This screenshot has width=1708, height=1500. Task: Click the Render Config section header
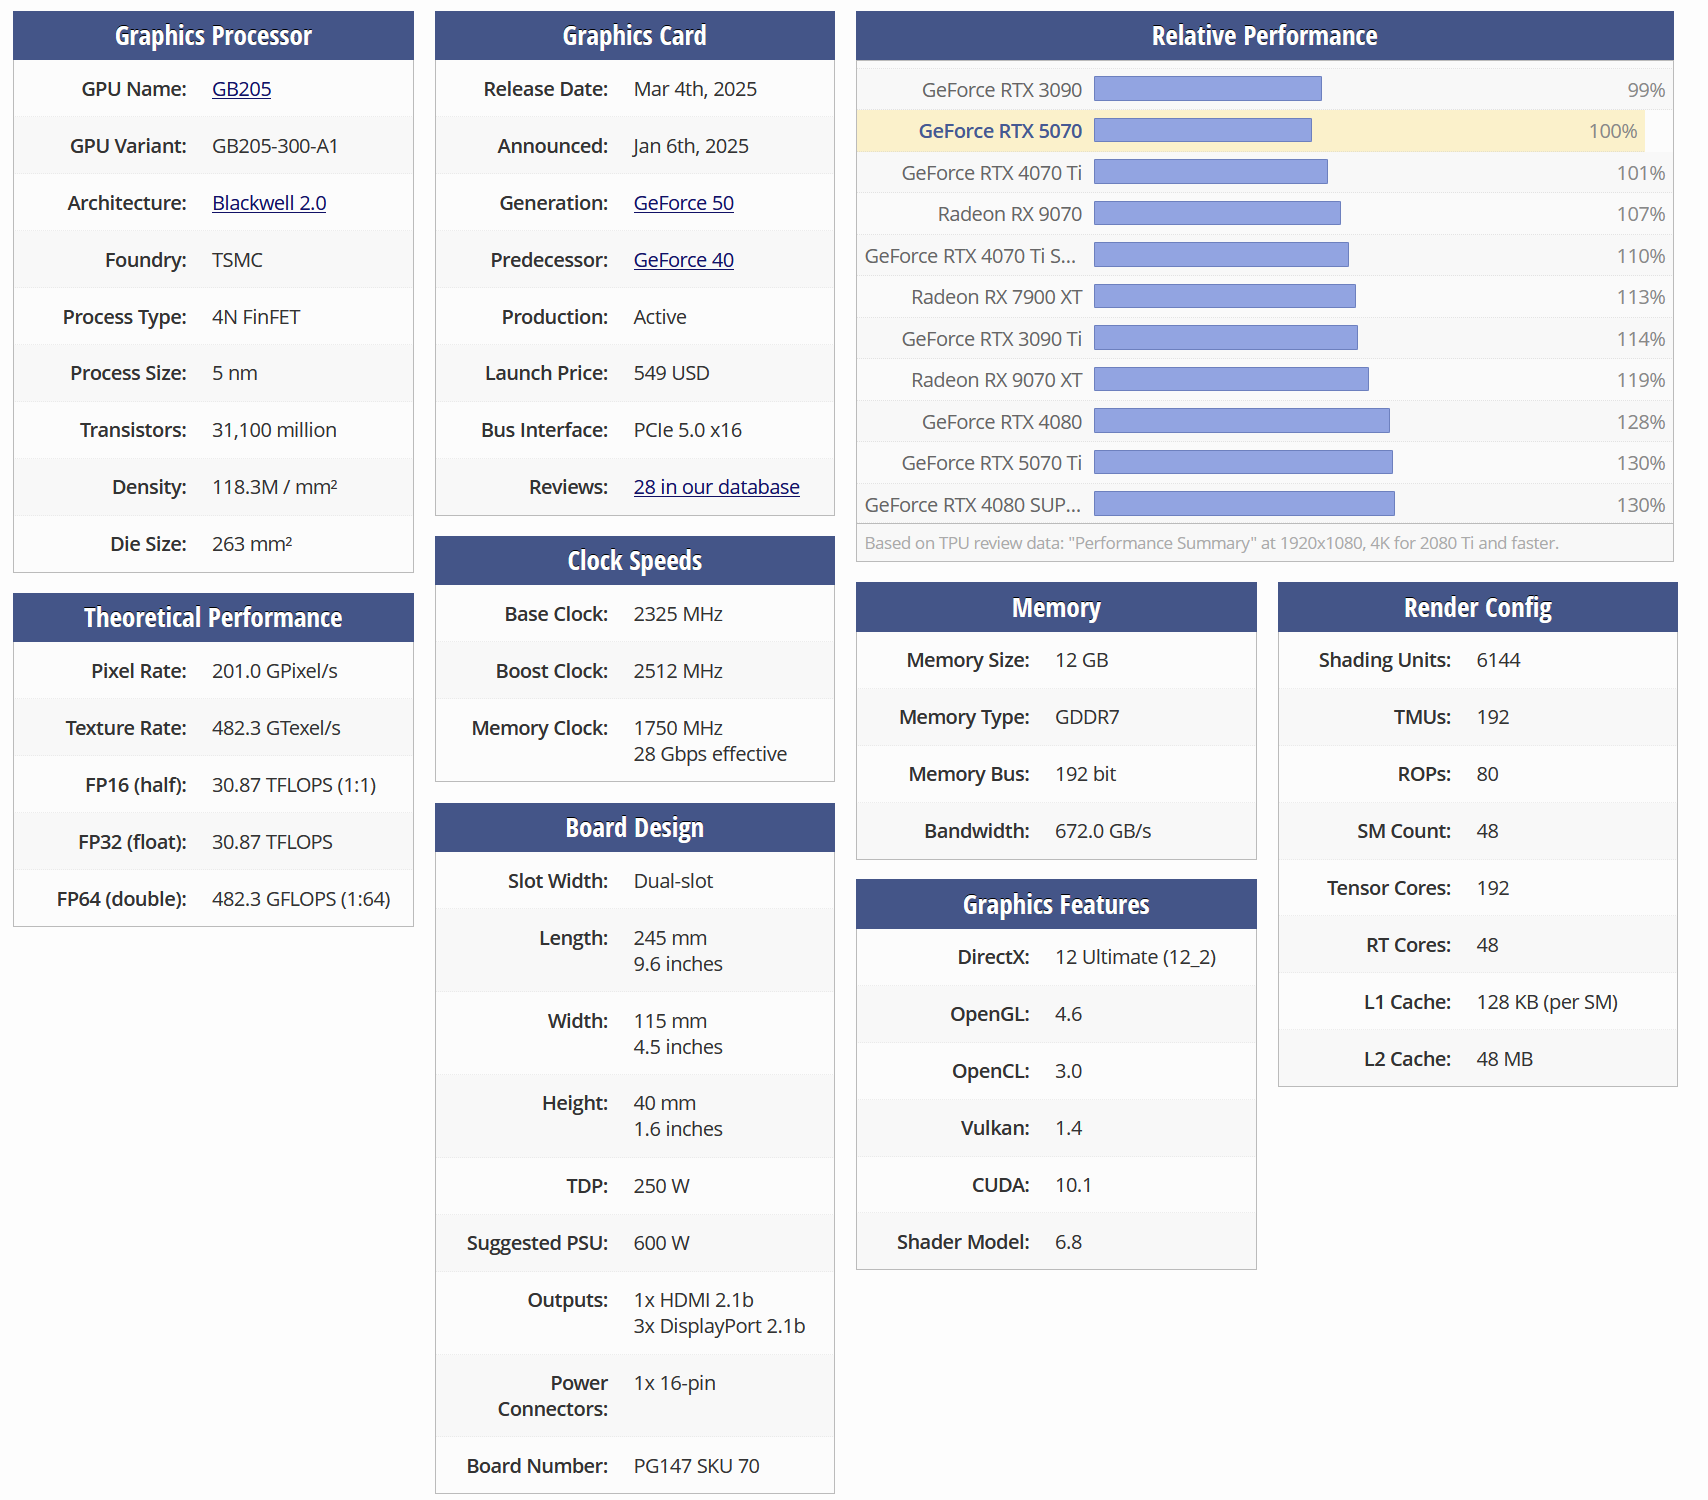(x=1477, y=607)
